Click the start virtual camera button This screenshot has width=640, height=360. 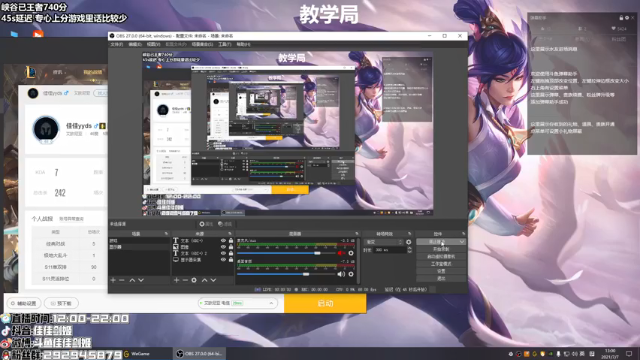[441, 256]
